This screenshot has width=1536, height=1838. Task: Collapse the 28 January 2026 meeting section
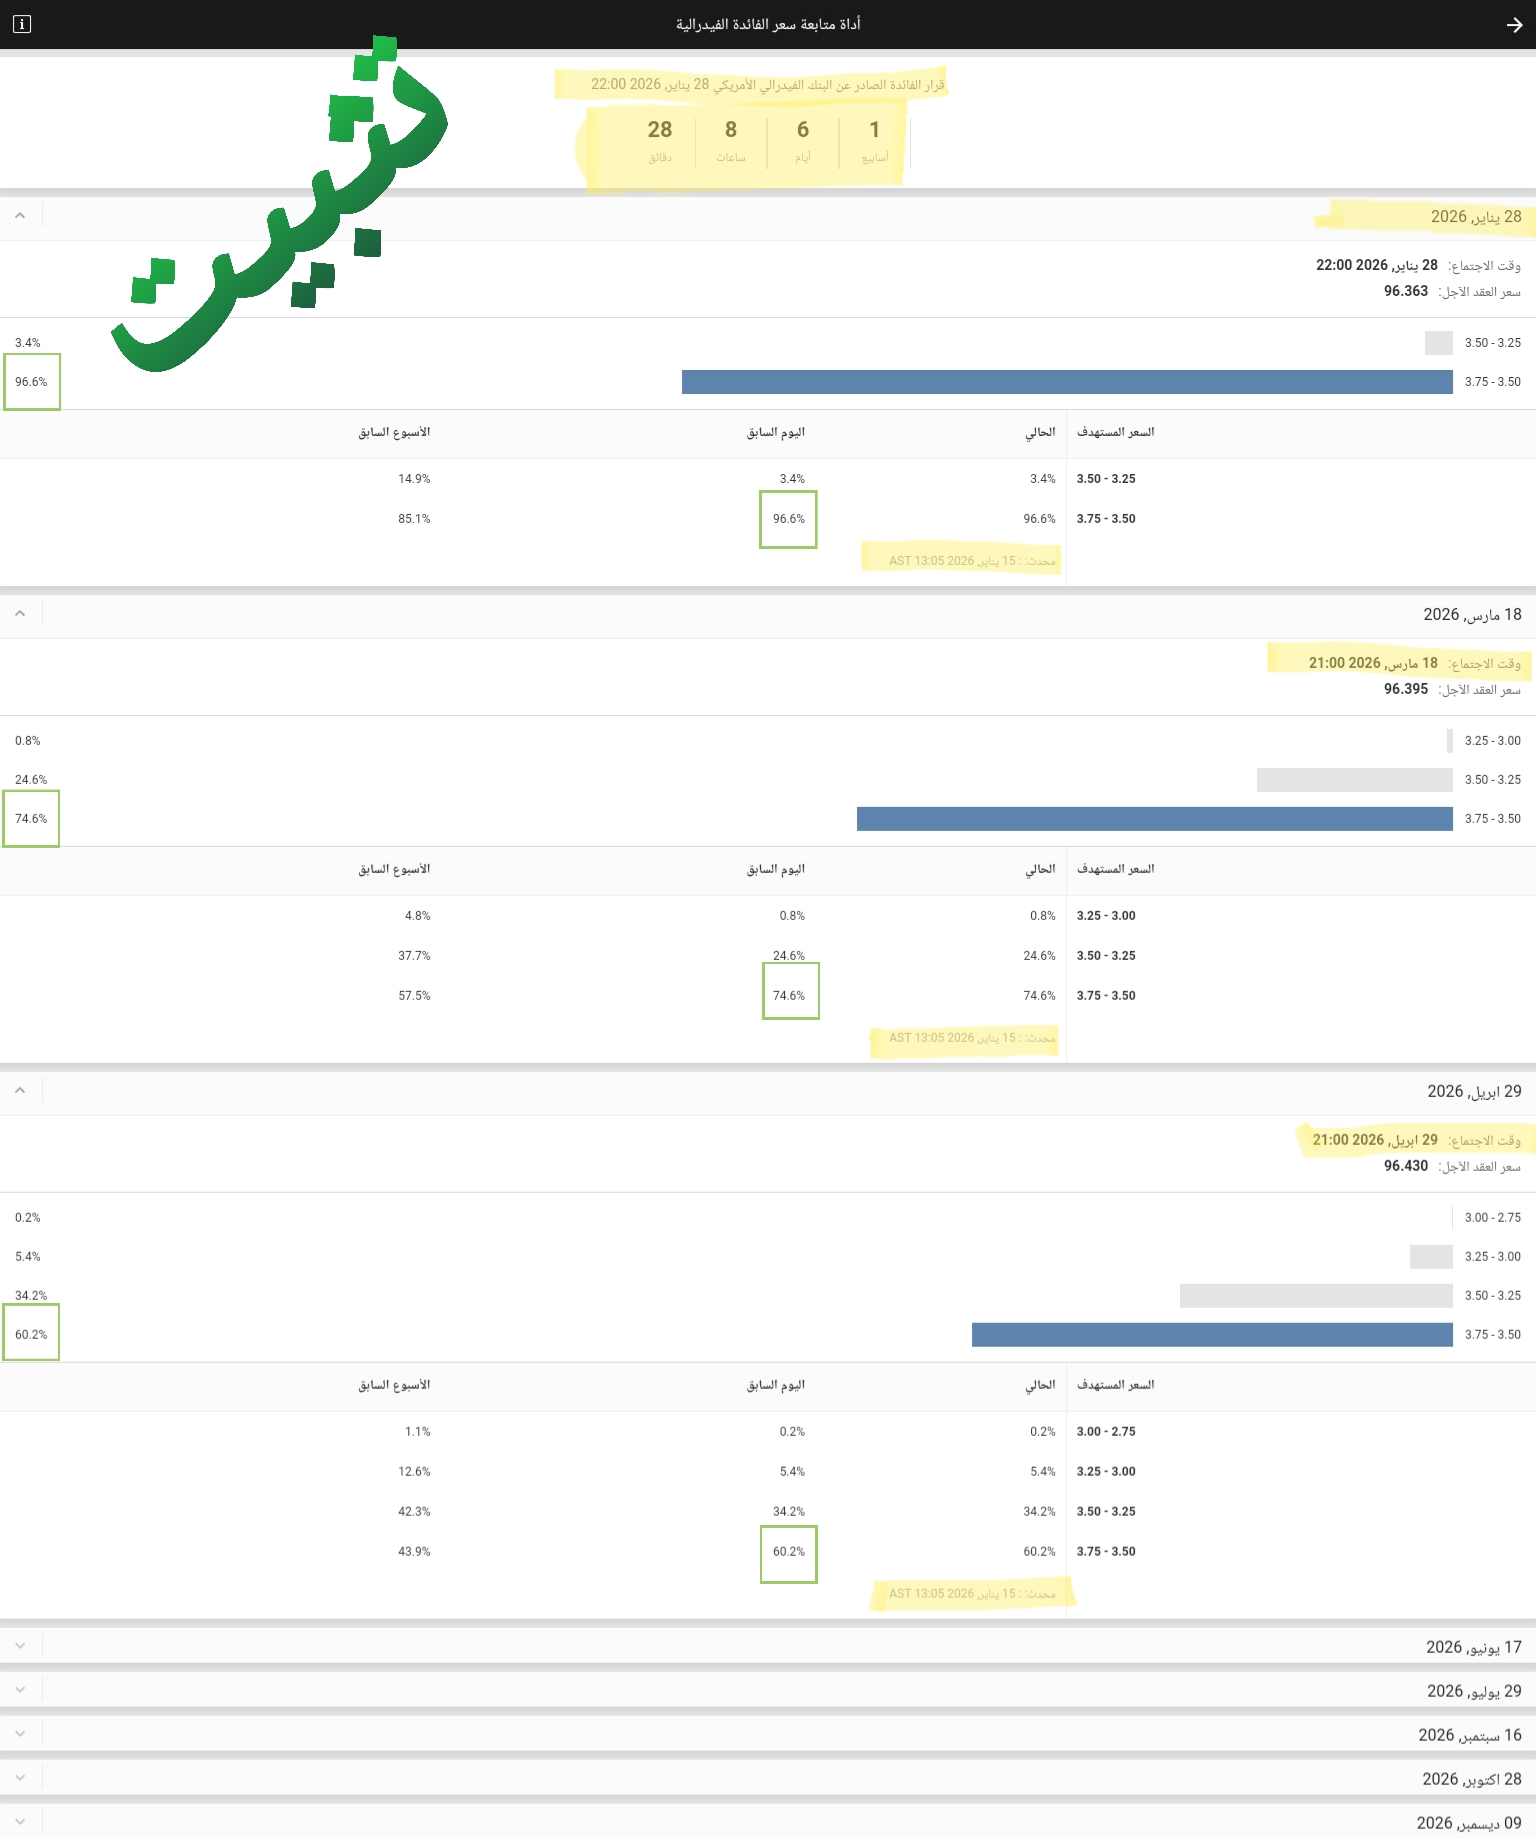[x=20, y=216]
